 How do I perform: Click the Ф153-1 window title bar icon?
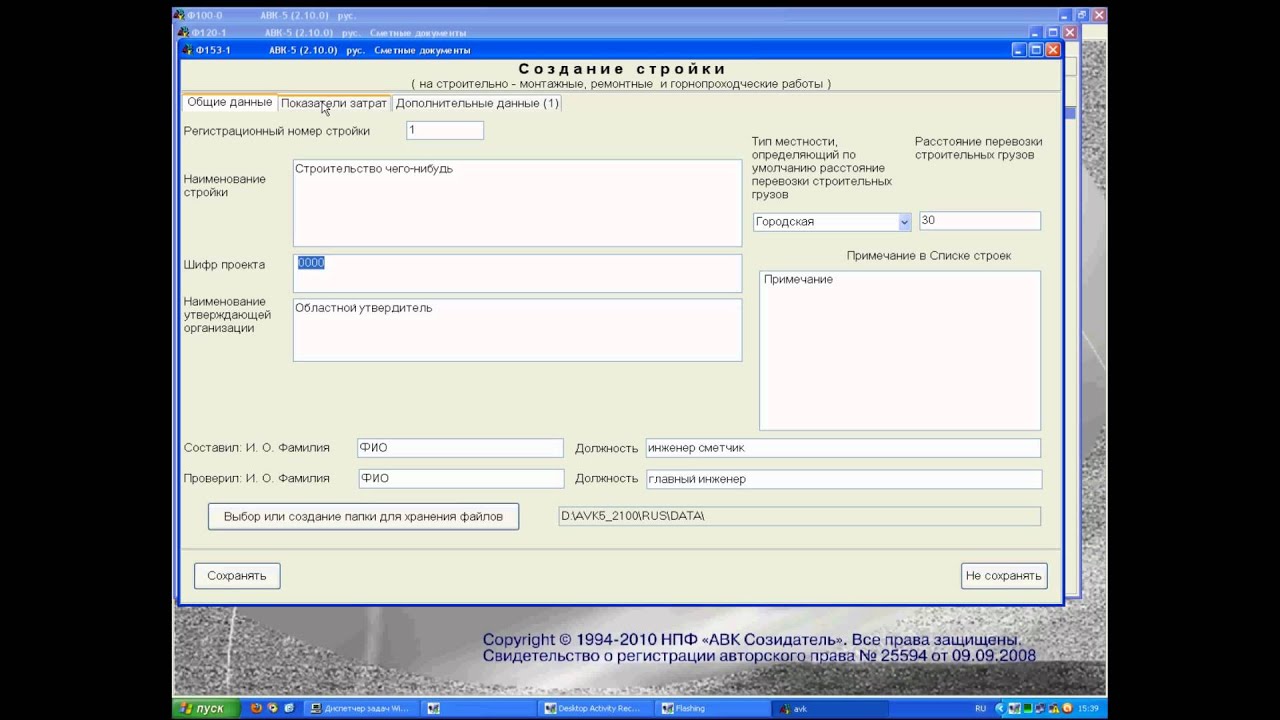tap(187, 50)
